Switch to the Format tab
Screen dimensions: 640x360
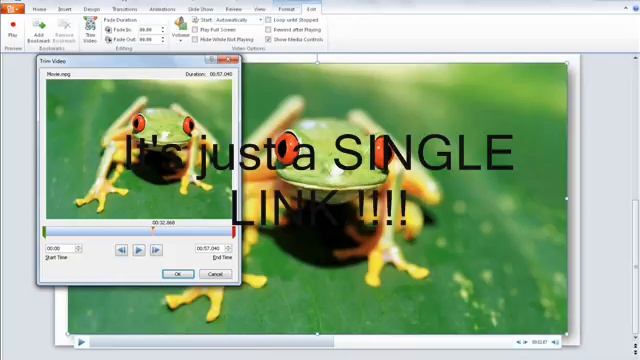287,9
